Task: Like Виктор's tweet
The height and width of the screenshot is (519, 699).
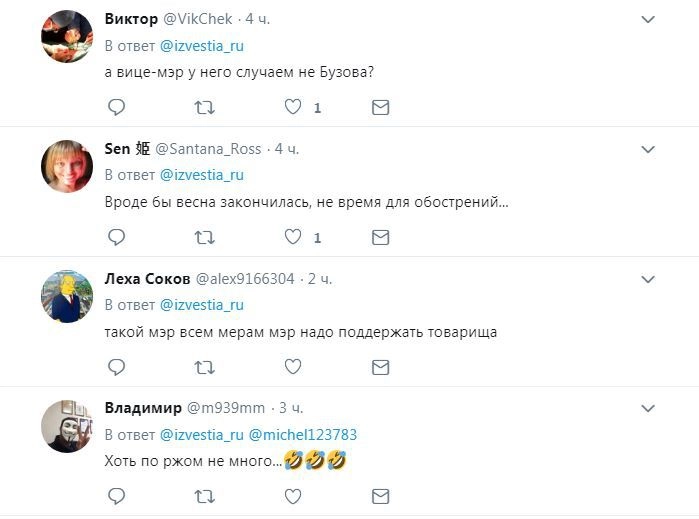Action: tap(293, 107)
